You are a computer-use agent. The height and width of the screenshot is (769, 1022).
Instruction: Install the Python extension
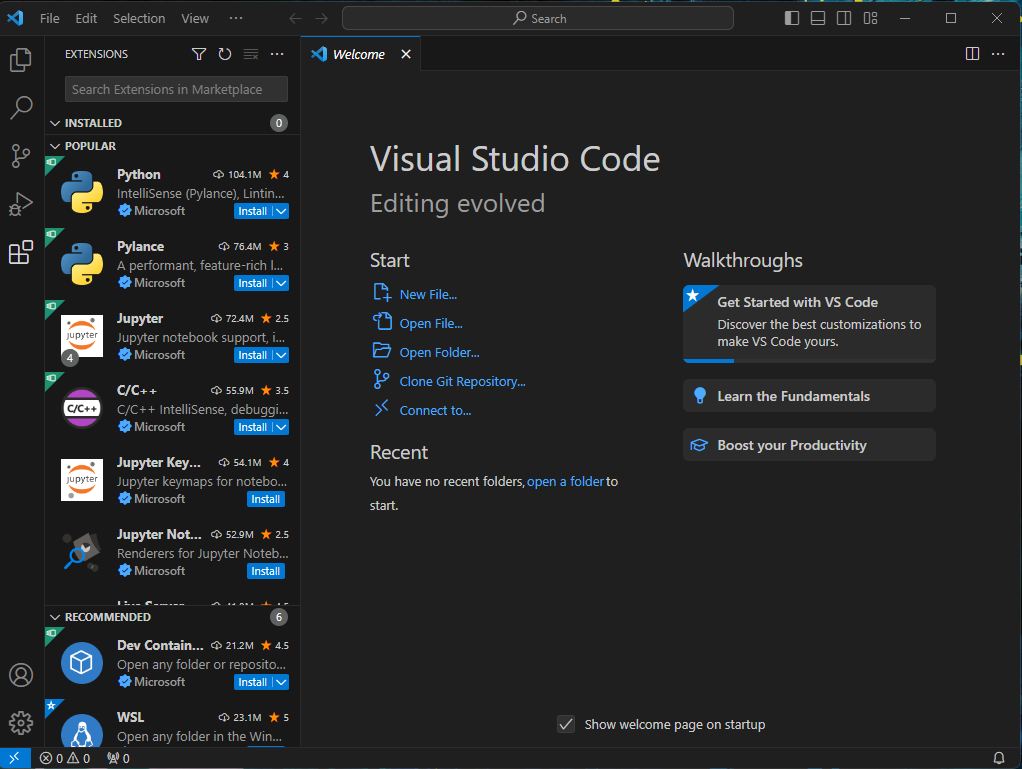[x=253, y=211]
